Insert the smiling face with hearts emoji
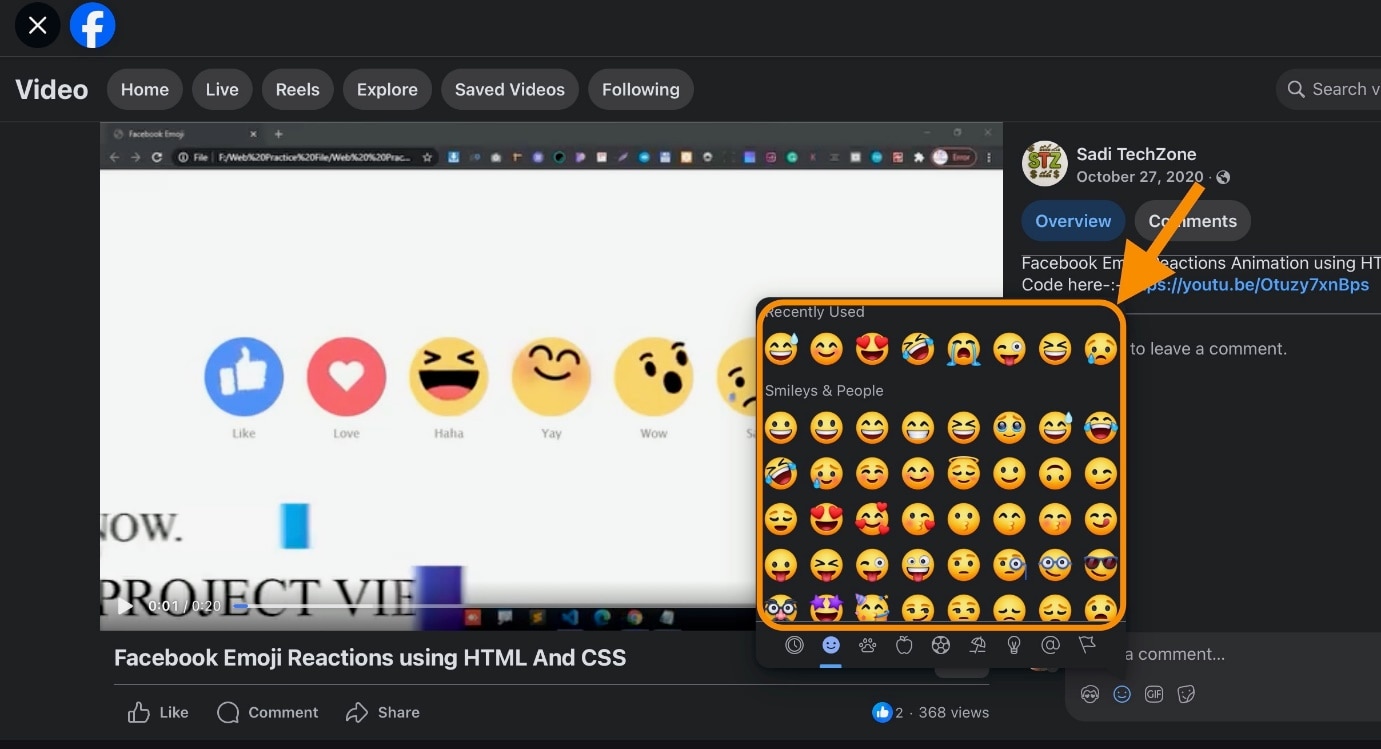Screen dimensions: 1381x749 [x=872, y=519]
